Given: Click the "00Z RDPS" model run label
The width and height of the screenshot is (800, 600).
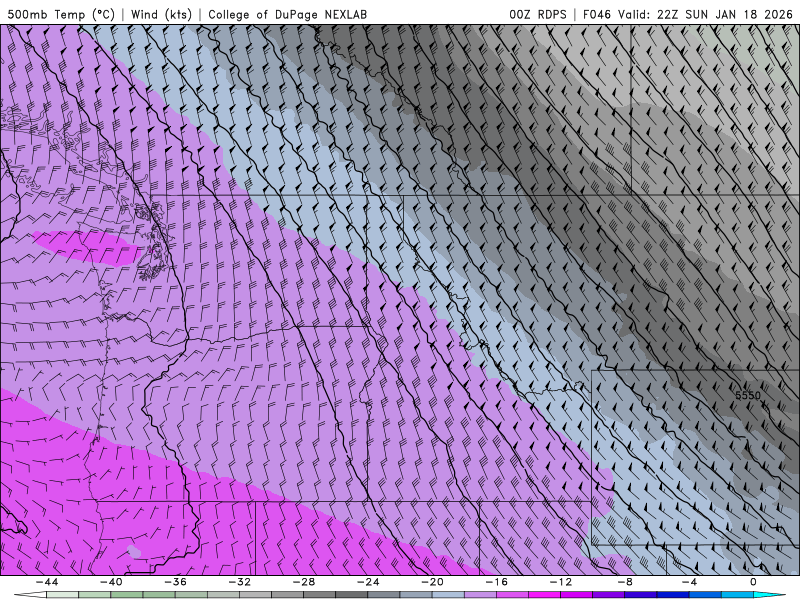Looking at the screenshot, I should (538, 14).
